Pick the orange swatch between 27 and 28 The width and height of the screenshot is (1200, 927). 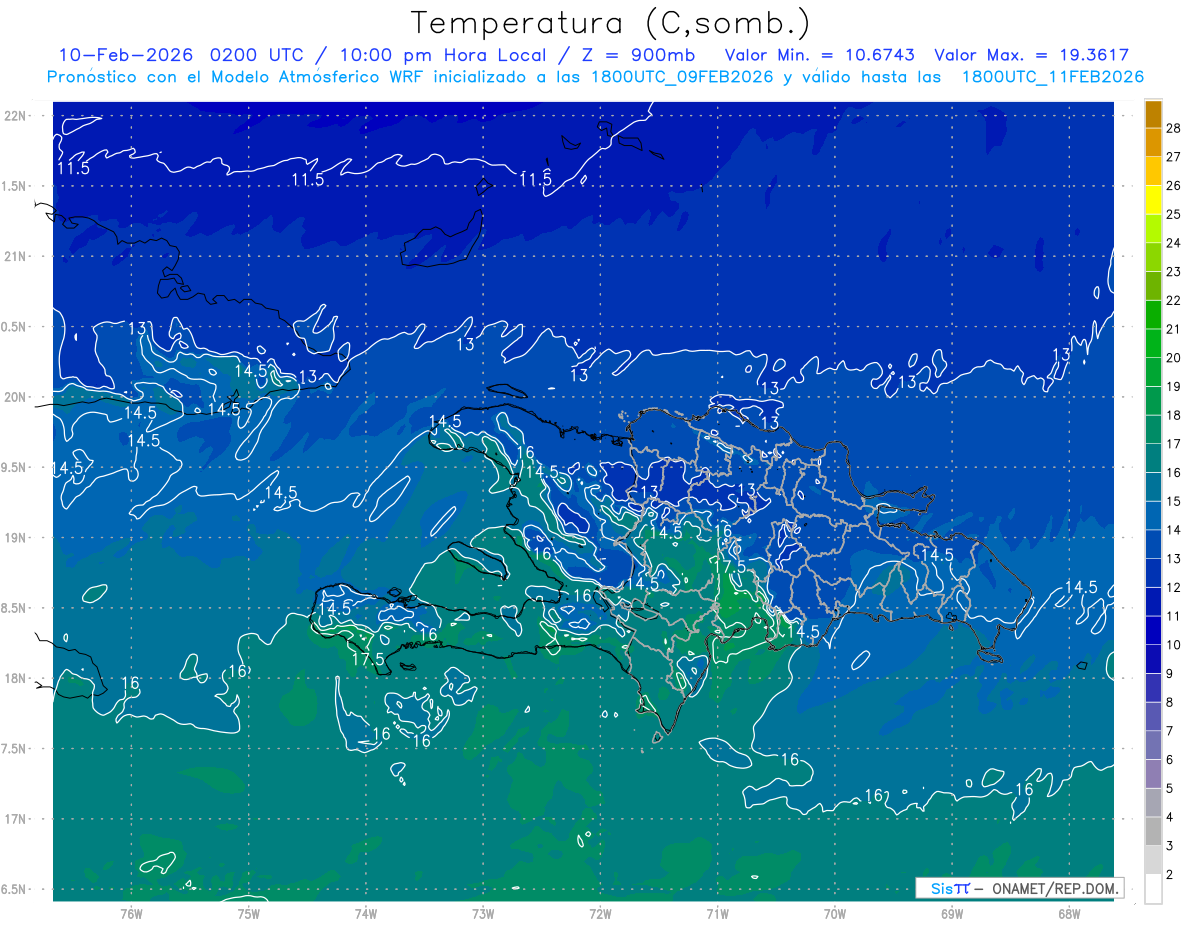1153,143
